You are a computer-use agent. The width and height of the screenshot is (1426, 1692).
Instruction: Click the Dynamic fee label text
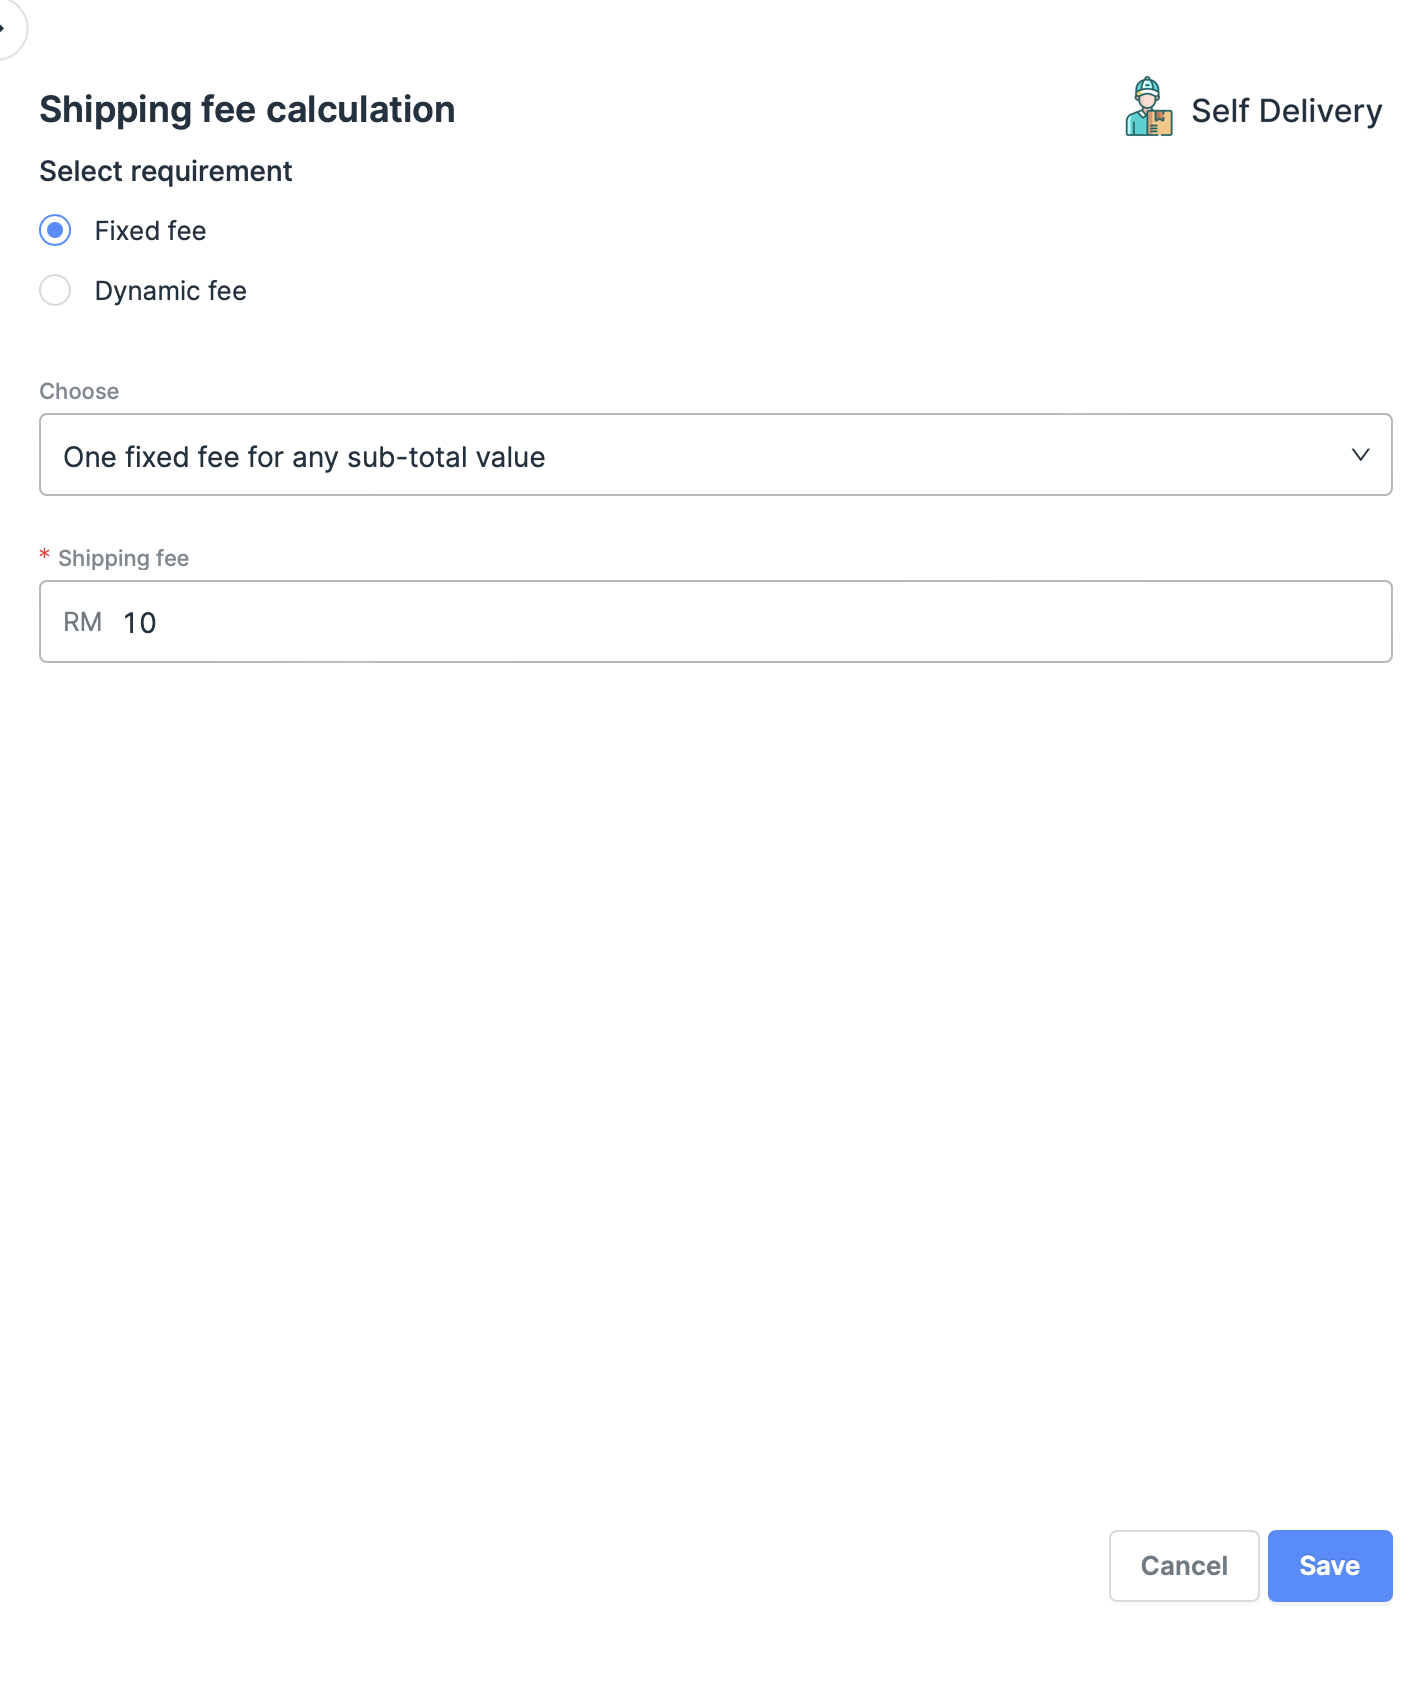tap(170, 291)
